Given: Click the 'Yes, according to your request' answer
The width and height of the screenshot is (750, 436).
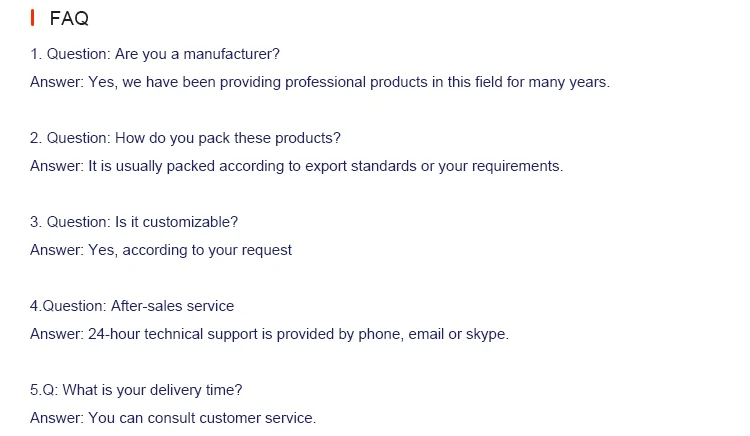Looking at the screenshot, I should tap(161, 250).
